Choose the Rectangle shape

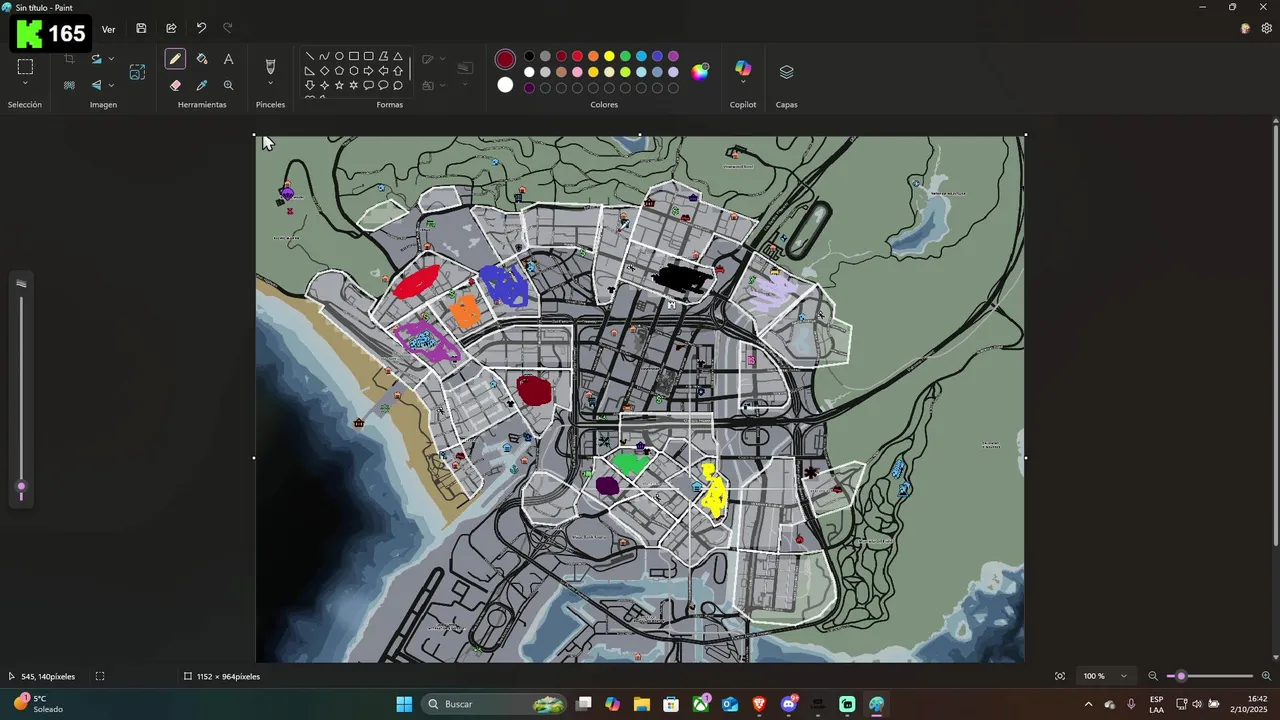coord(354,56)
